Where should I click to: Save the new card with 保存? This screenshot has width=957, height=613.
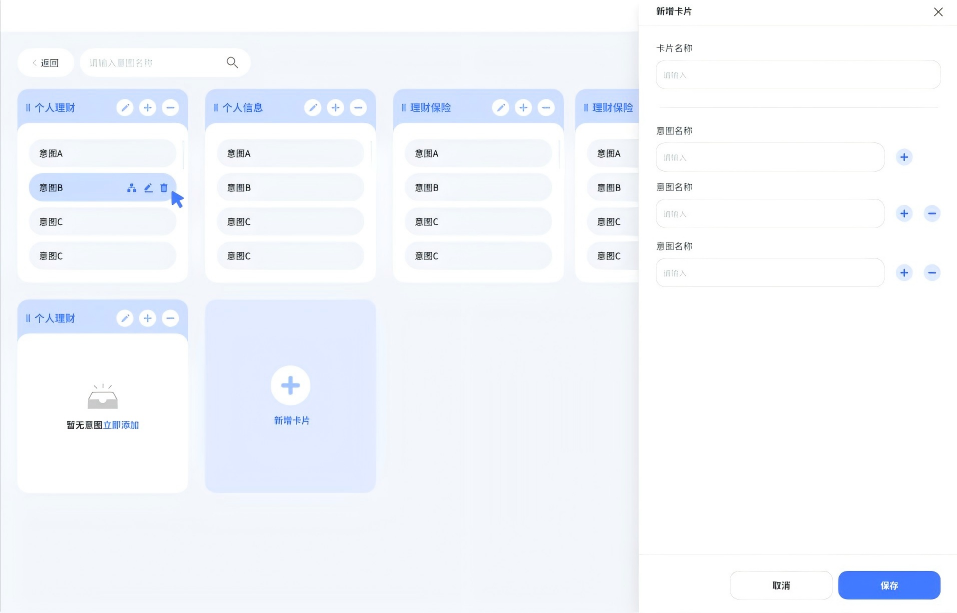click(888, 585)
